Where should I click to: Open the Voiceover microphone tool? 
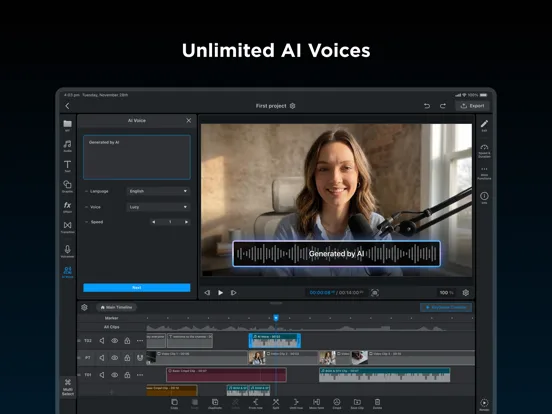[x=67, y=251]
